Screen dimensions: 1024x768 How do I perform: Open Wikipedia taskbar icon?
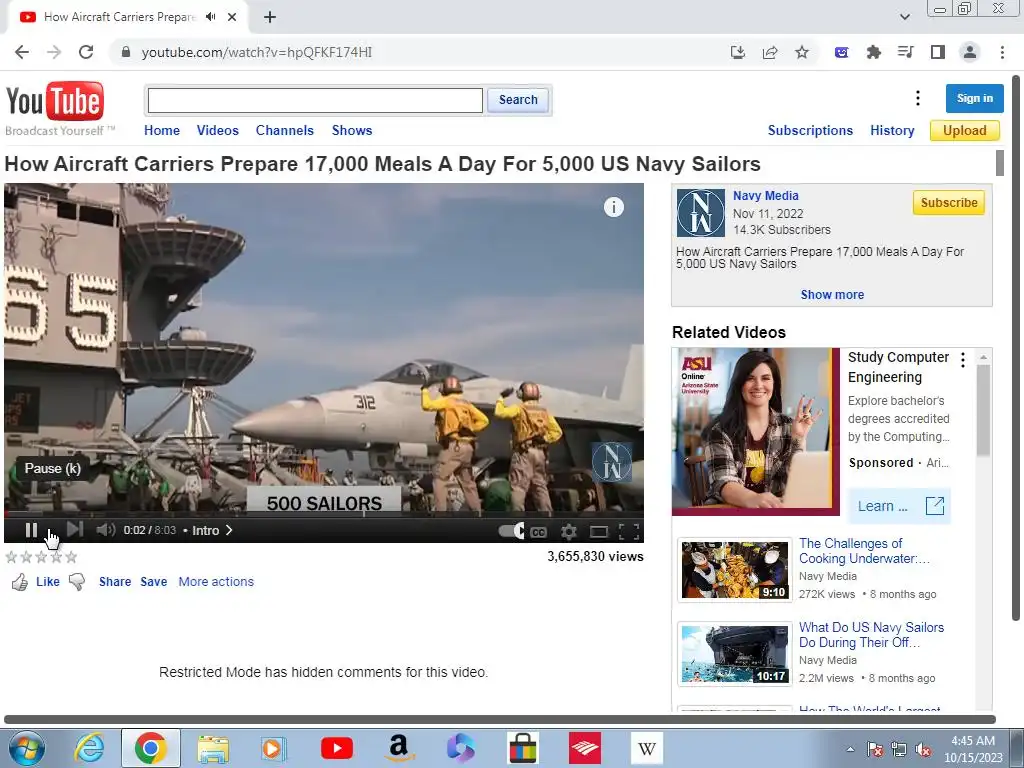click(647, 748)
